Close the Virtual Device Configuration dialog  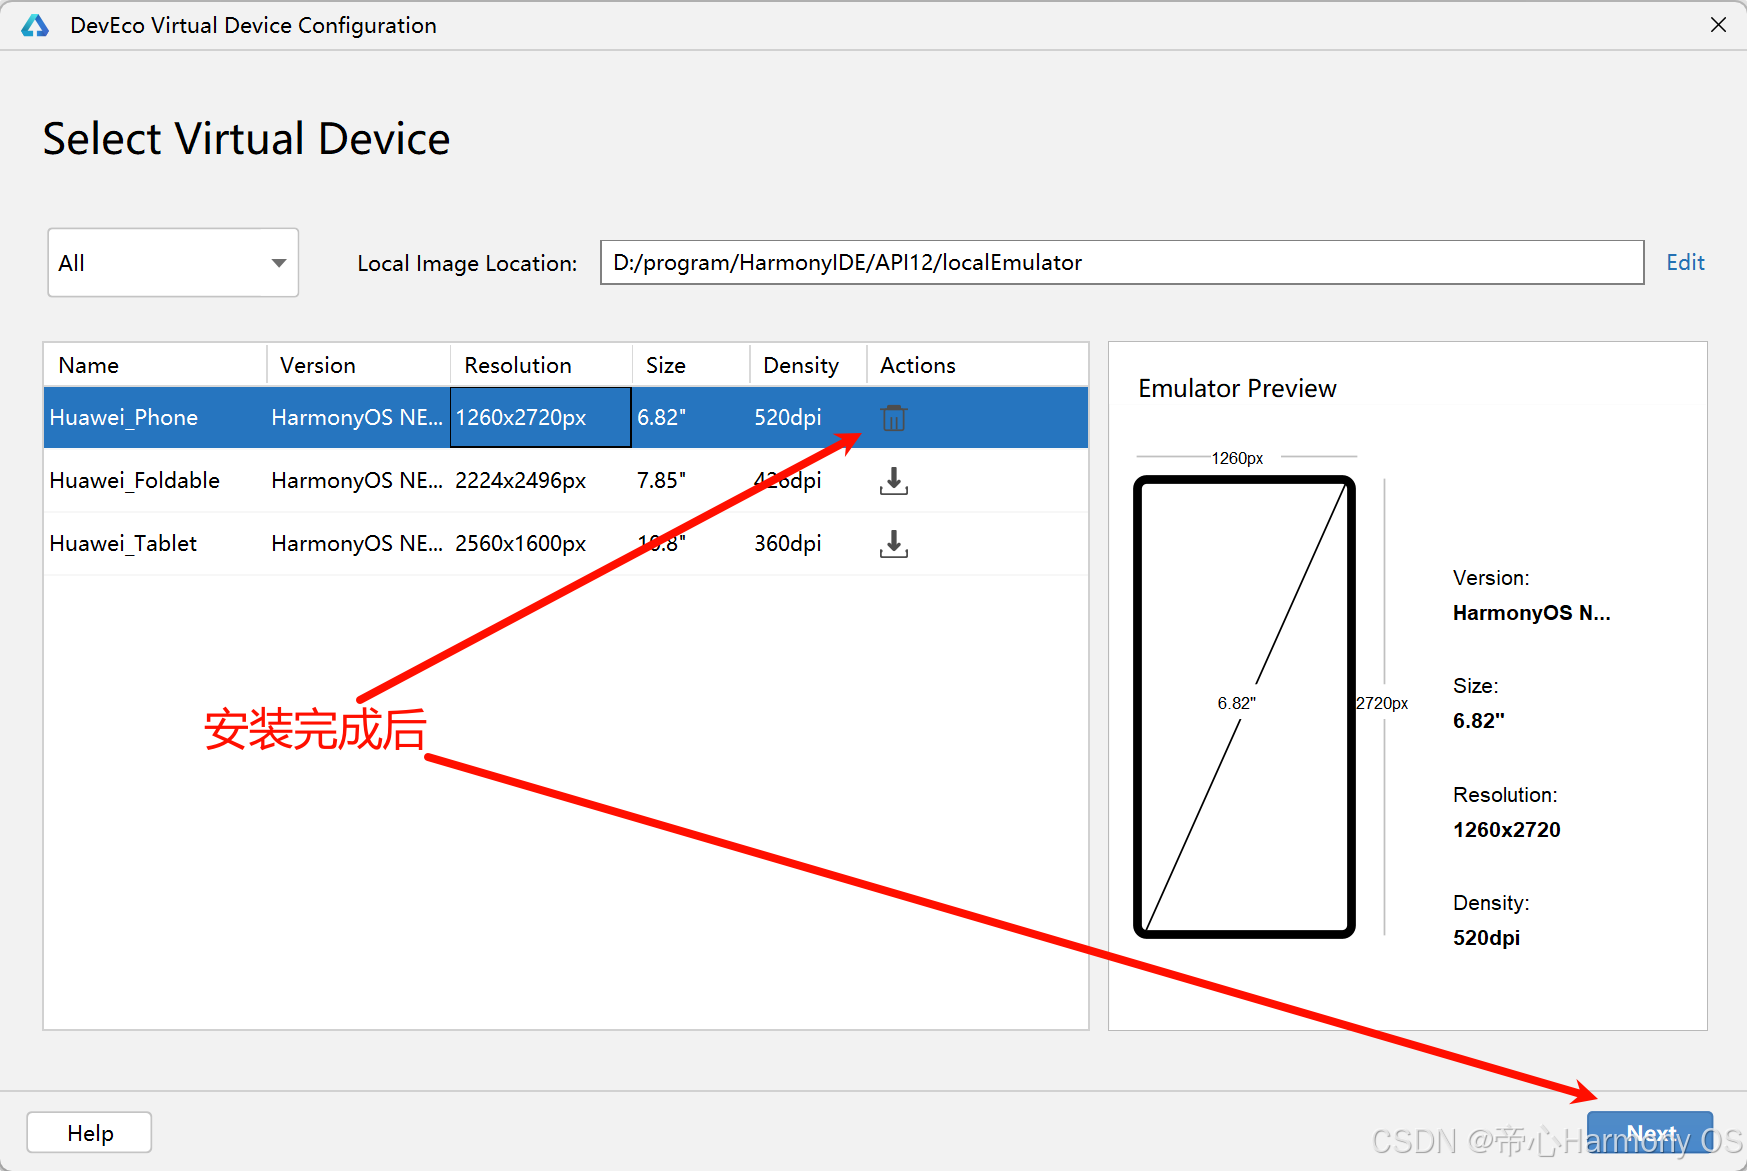click(x=1718, y=25)
